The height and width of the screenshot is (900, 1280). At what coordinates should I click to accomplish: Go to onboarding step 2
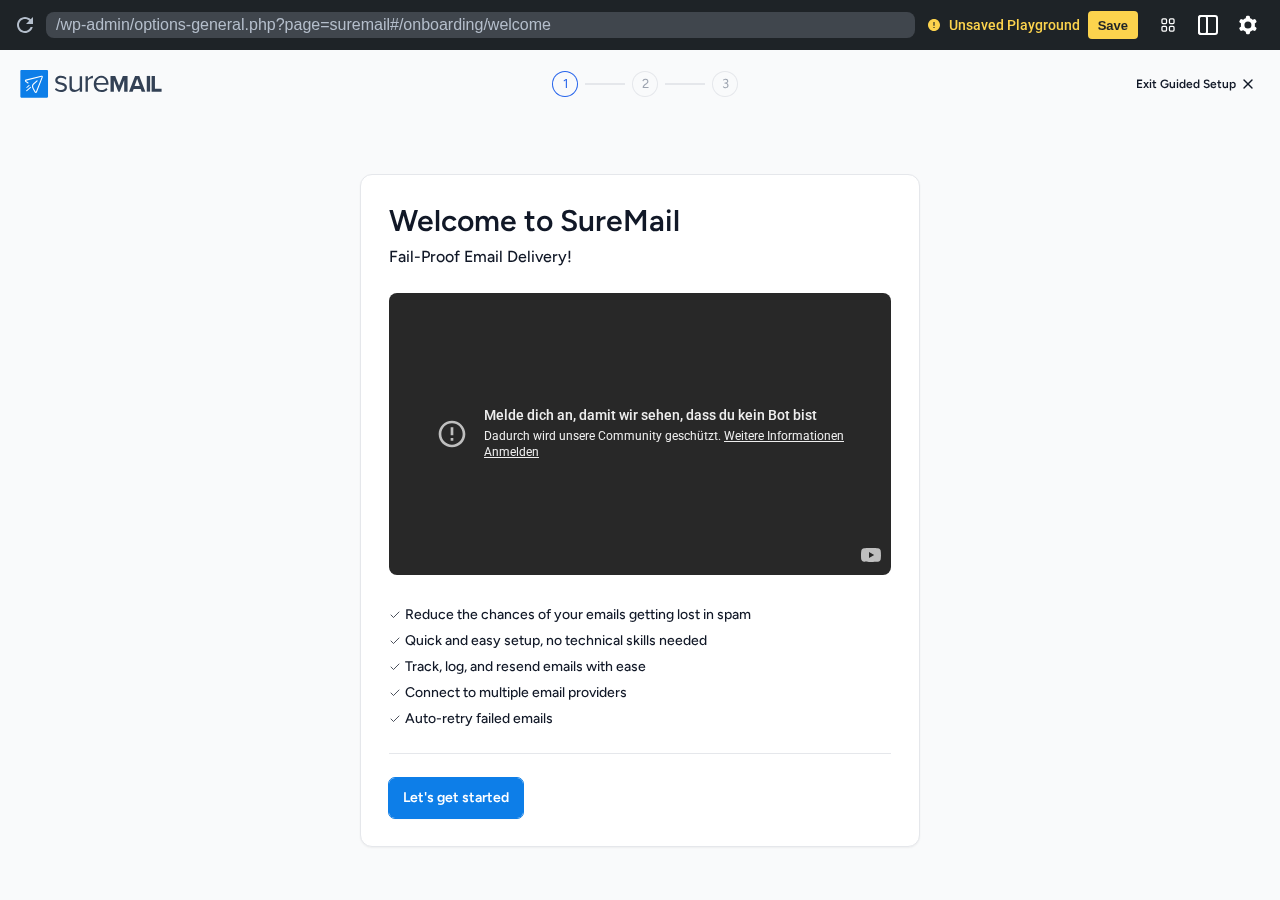tap(645, 84)
